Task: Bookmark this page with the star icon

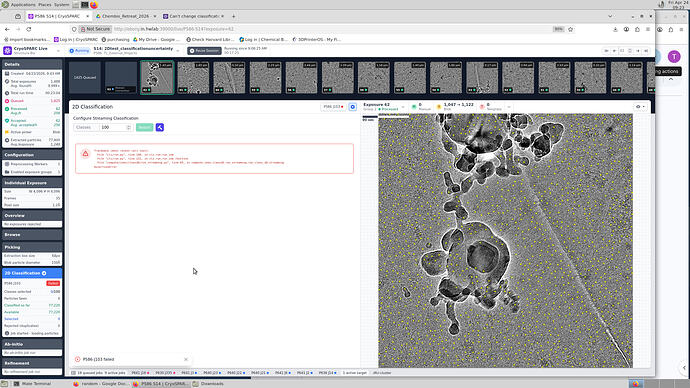Action: coord(571,29)
